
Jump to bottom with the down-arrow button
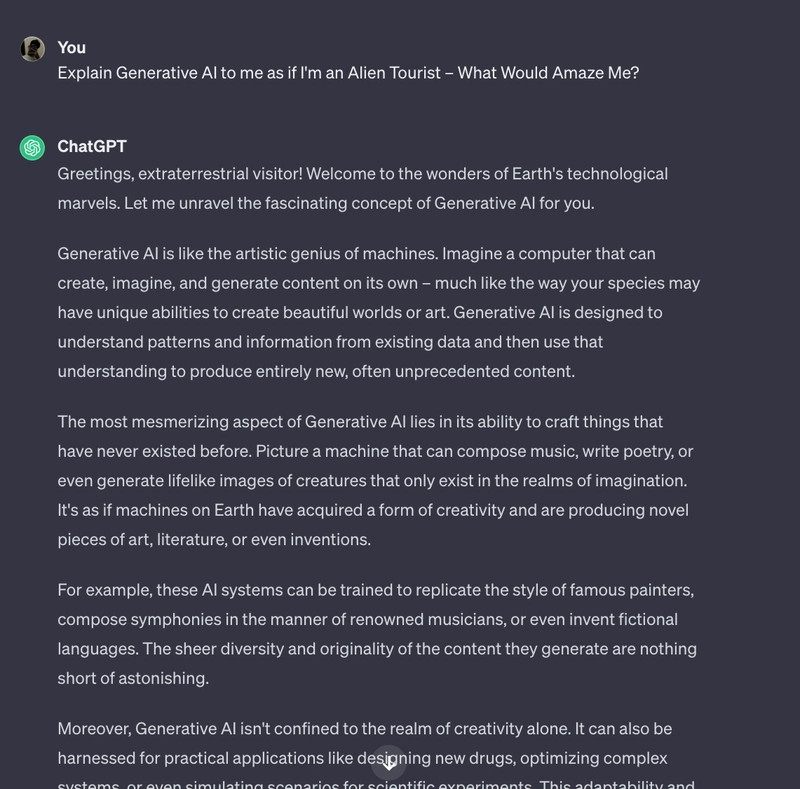point(389,763)
